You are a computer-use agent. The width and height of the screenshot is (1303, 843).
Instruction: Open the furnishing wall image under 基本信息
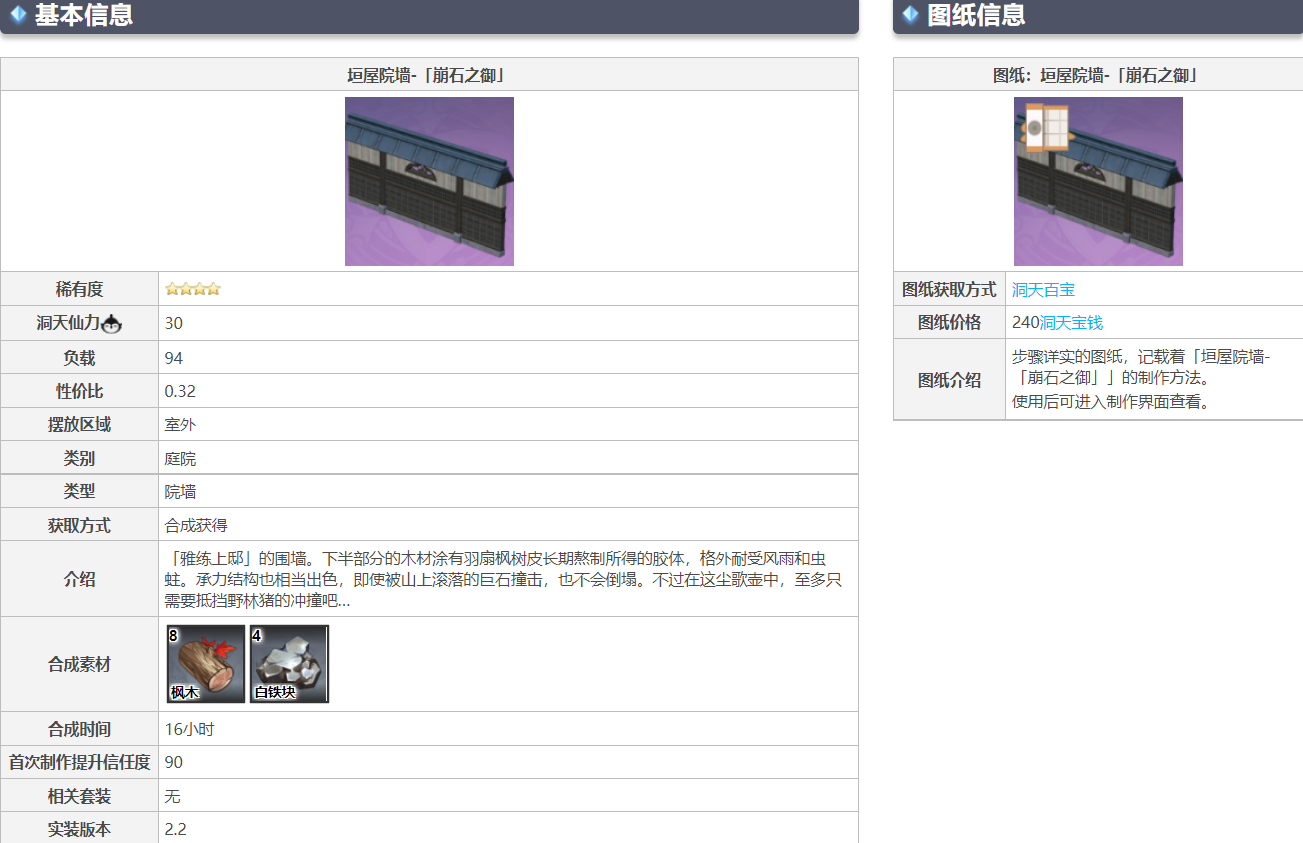tap(429, 181)
